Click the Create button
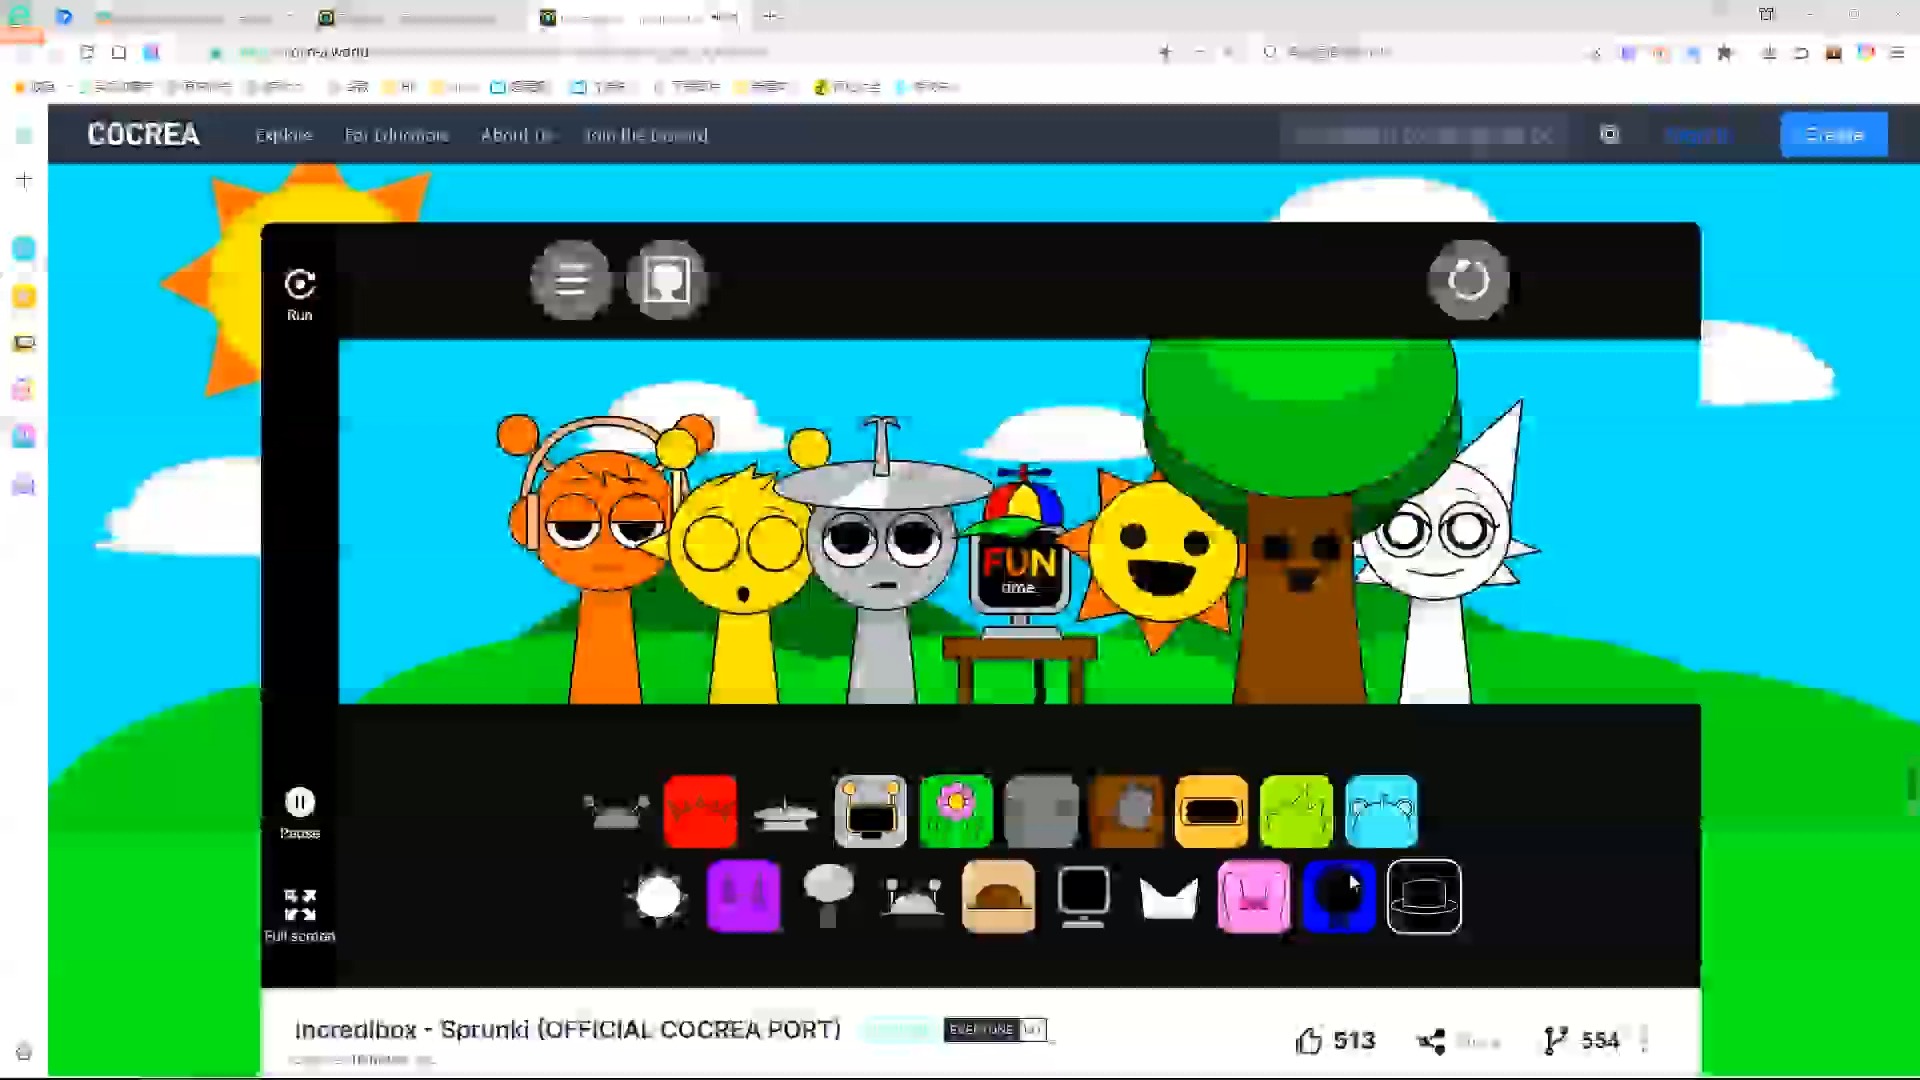Viewport: 1920px width, 1080px height. point(1834,135)
